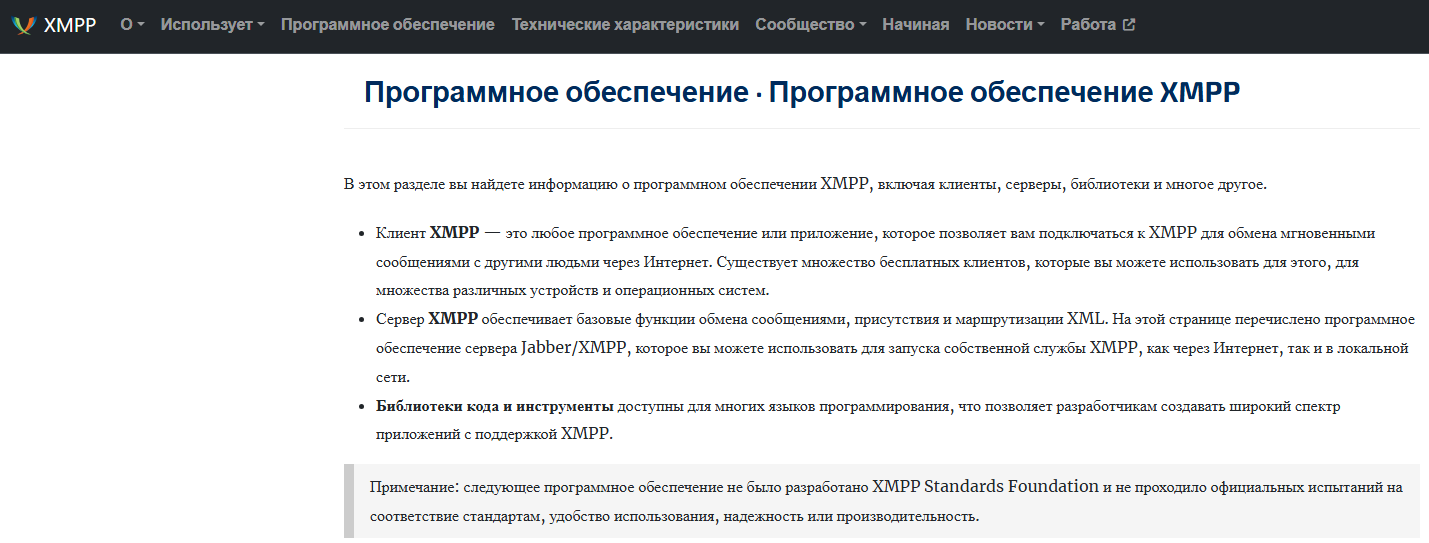The height and width of the screenshot is (543, 1429).
Task: Expand the Сообщество menu
Action: coord(810,25)
